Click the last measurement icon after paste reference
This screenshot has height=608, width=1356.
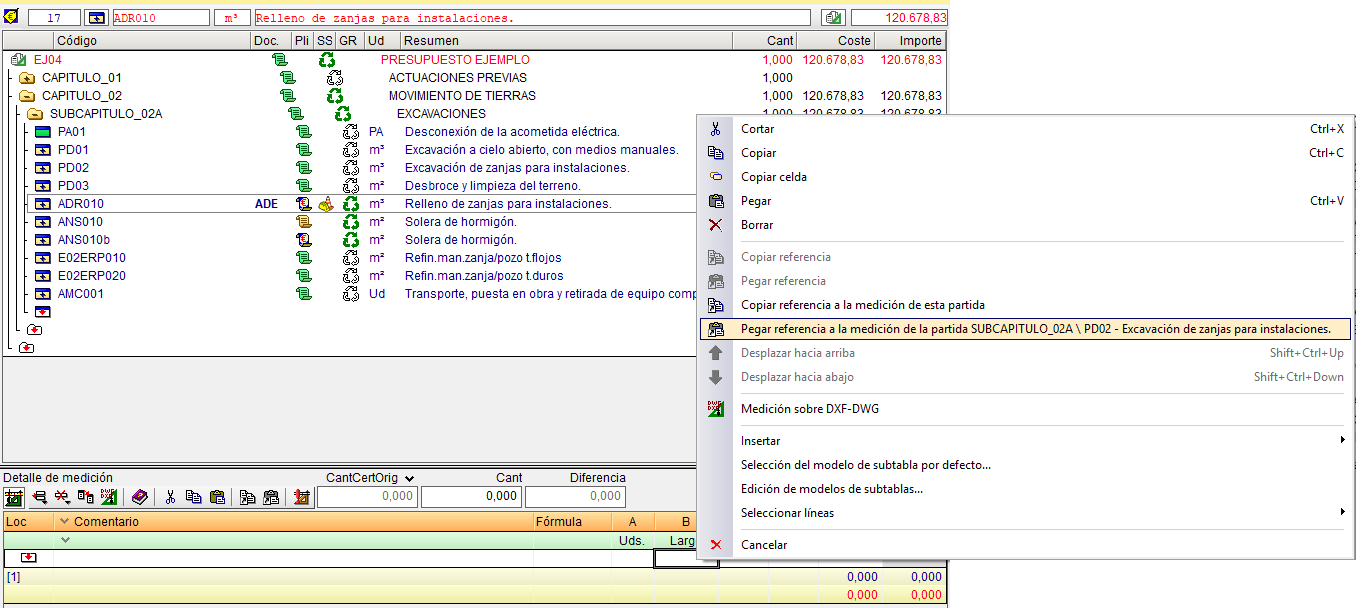[301, 497]
